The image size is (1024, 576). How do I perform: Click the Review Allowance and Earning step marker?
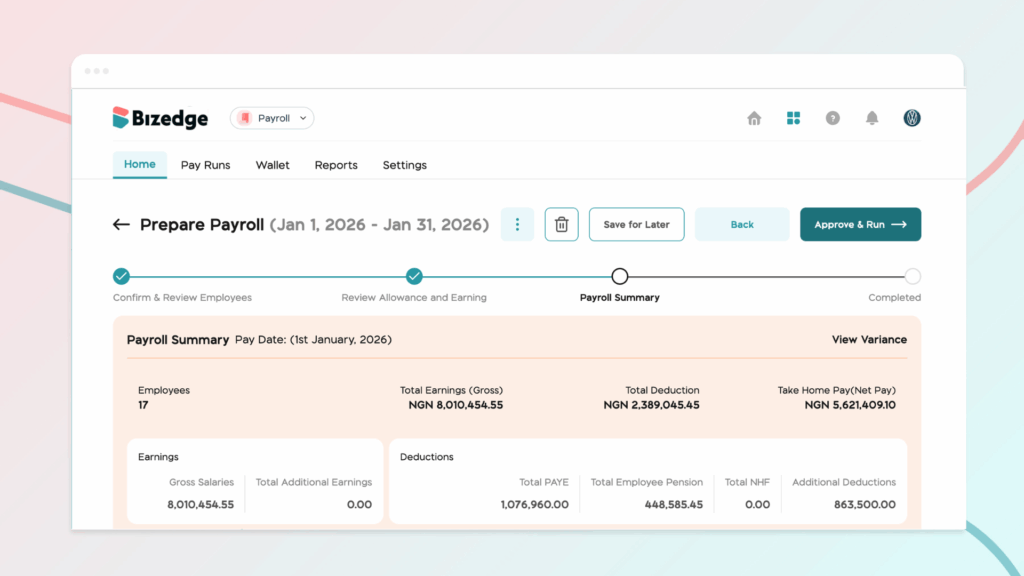414,277
